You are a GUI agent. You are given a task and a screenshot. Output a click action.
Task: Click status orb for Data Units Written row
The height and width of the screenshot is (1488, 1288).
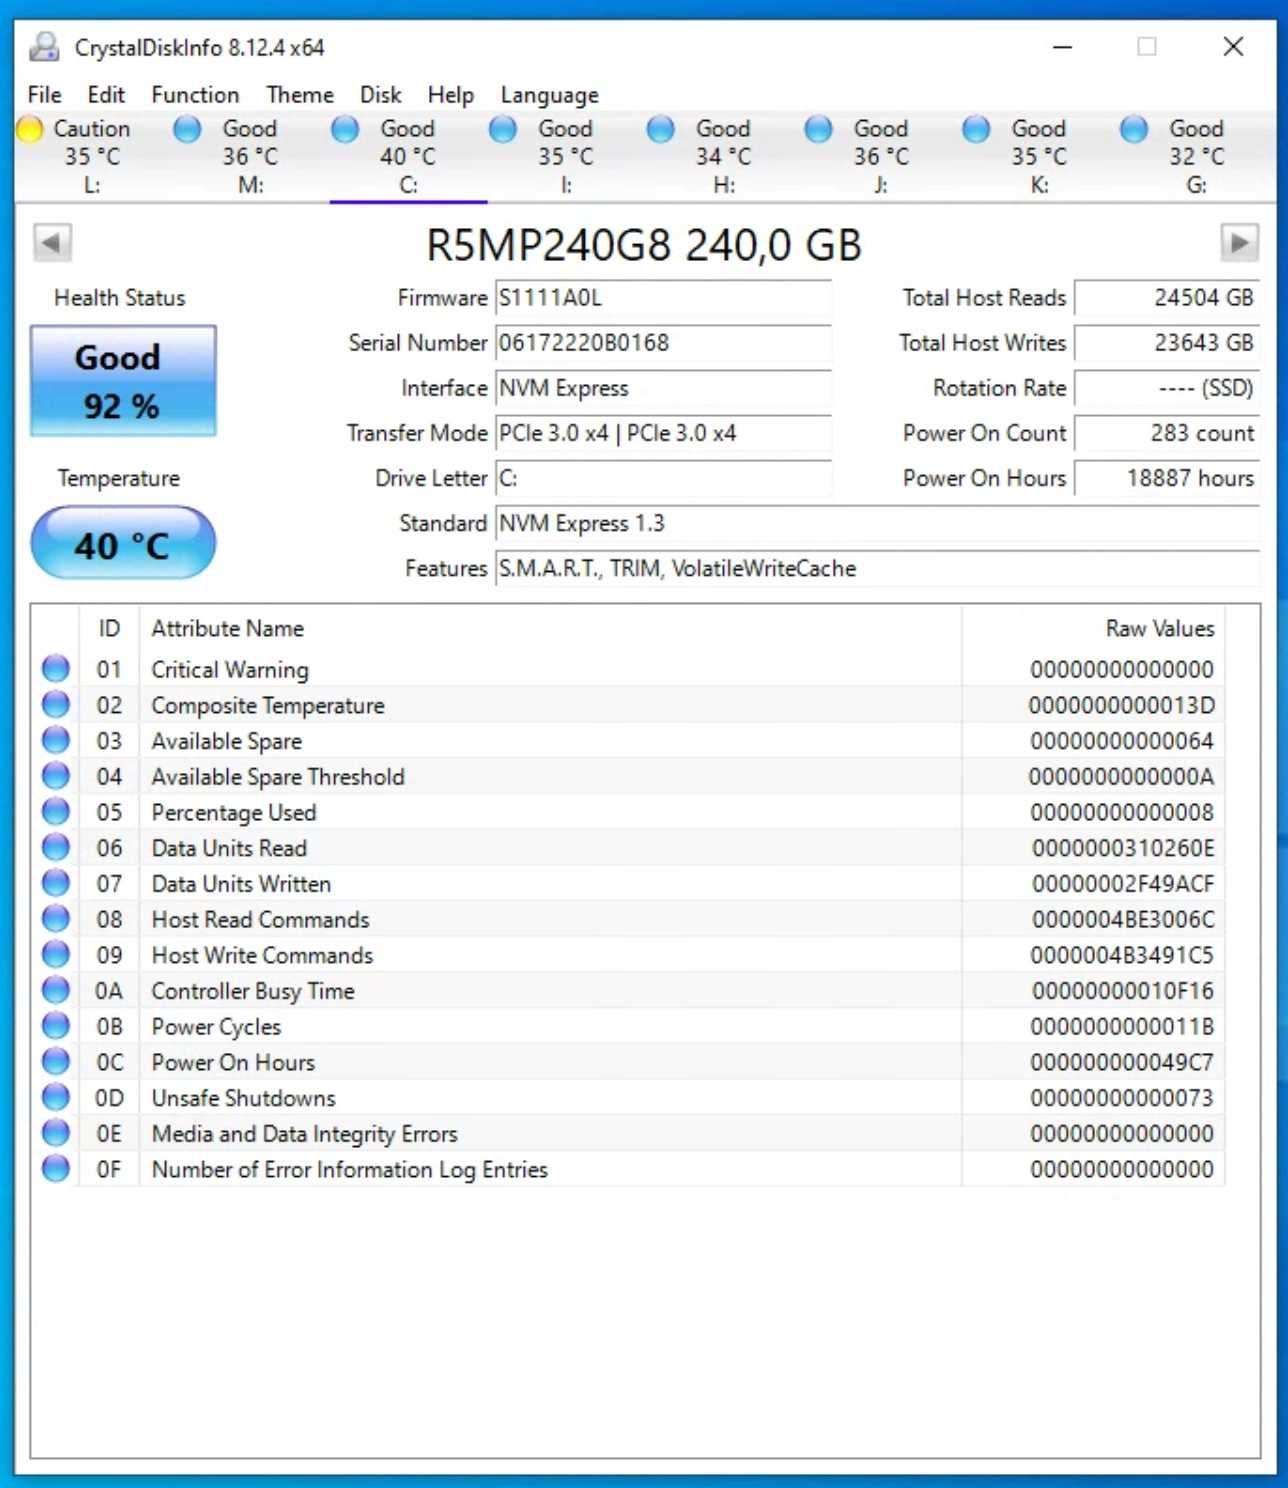click(56, 883)
